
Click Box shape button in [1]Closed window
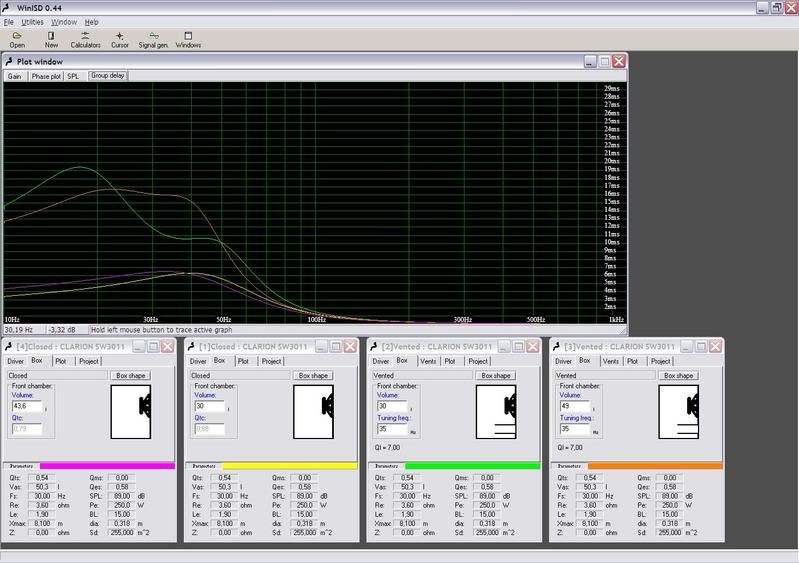coord(313,376)
